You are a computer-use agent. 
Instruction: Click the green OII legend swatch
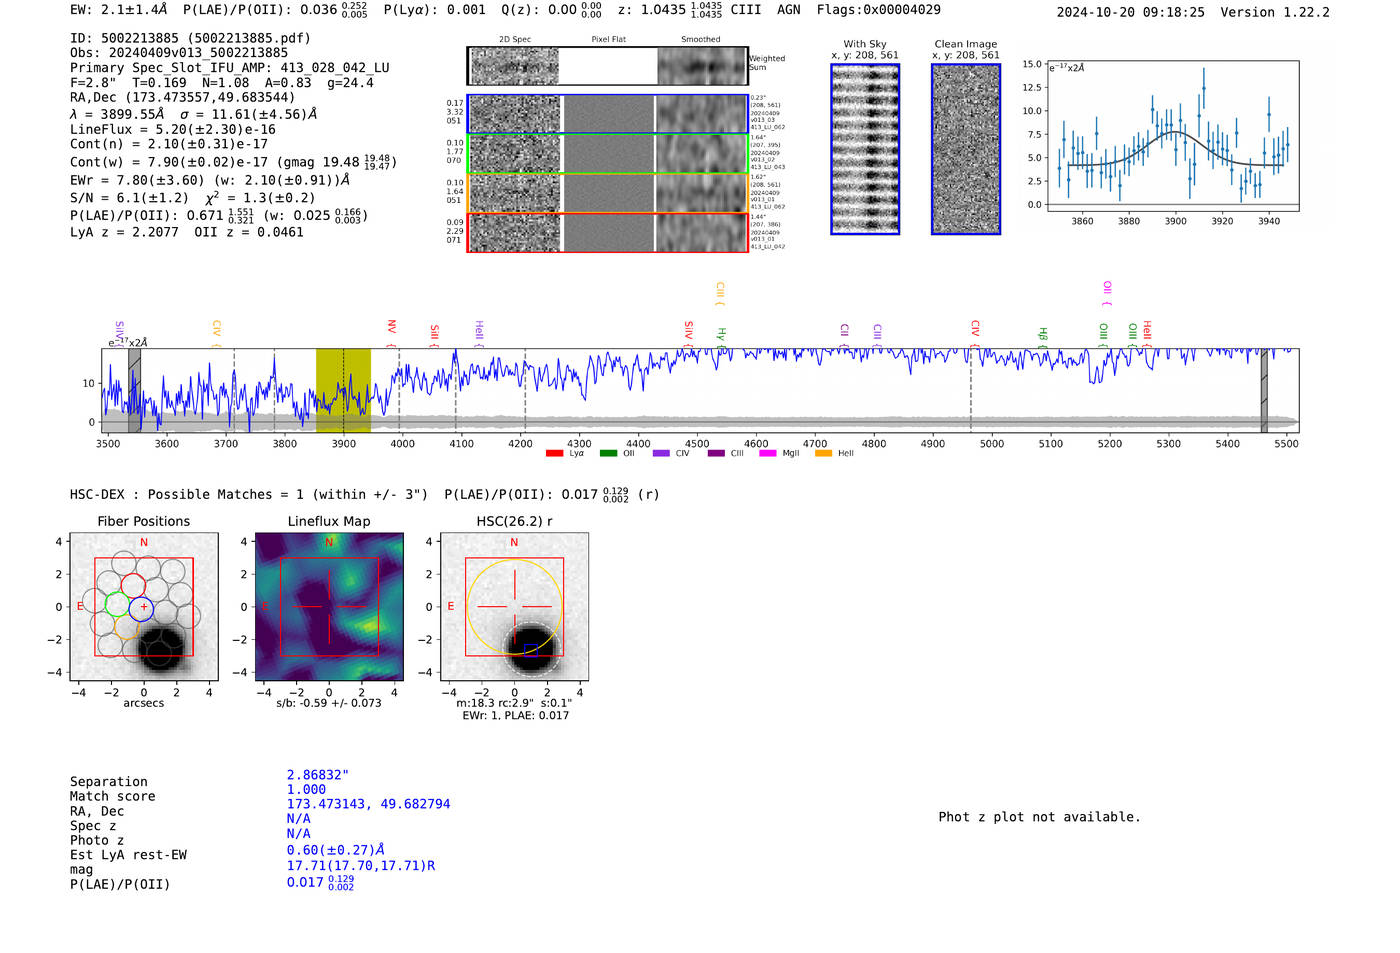click(608, 454)
